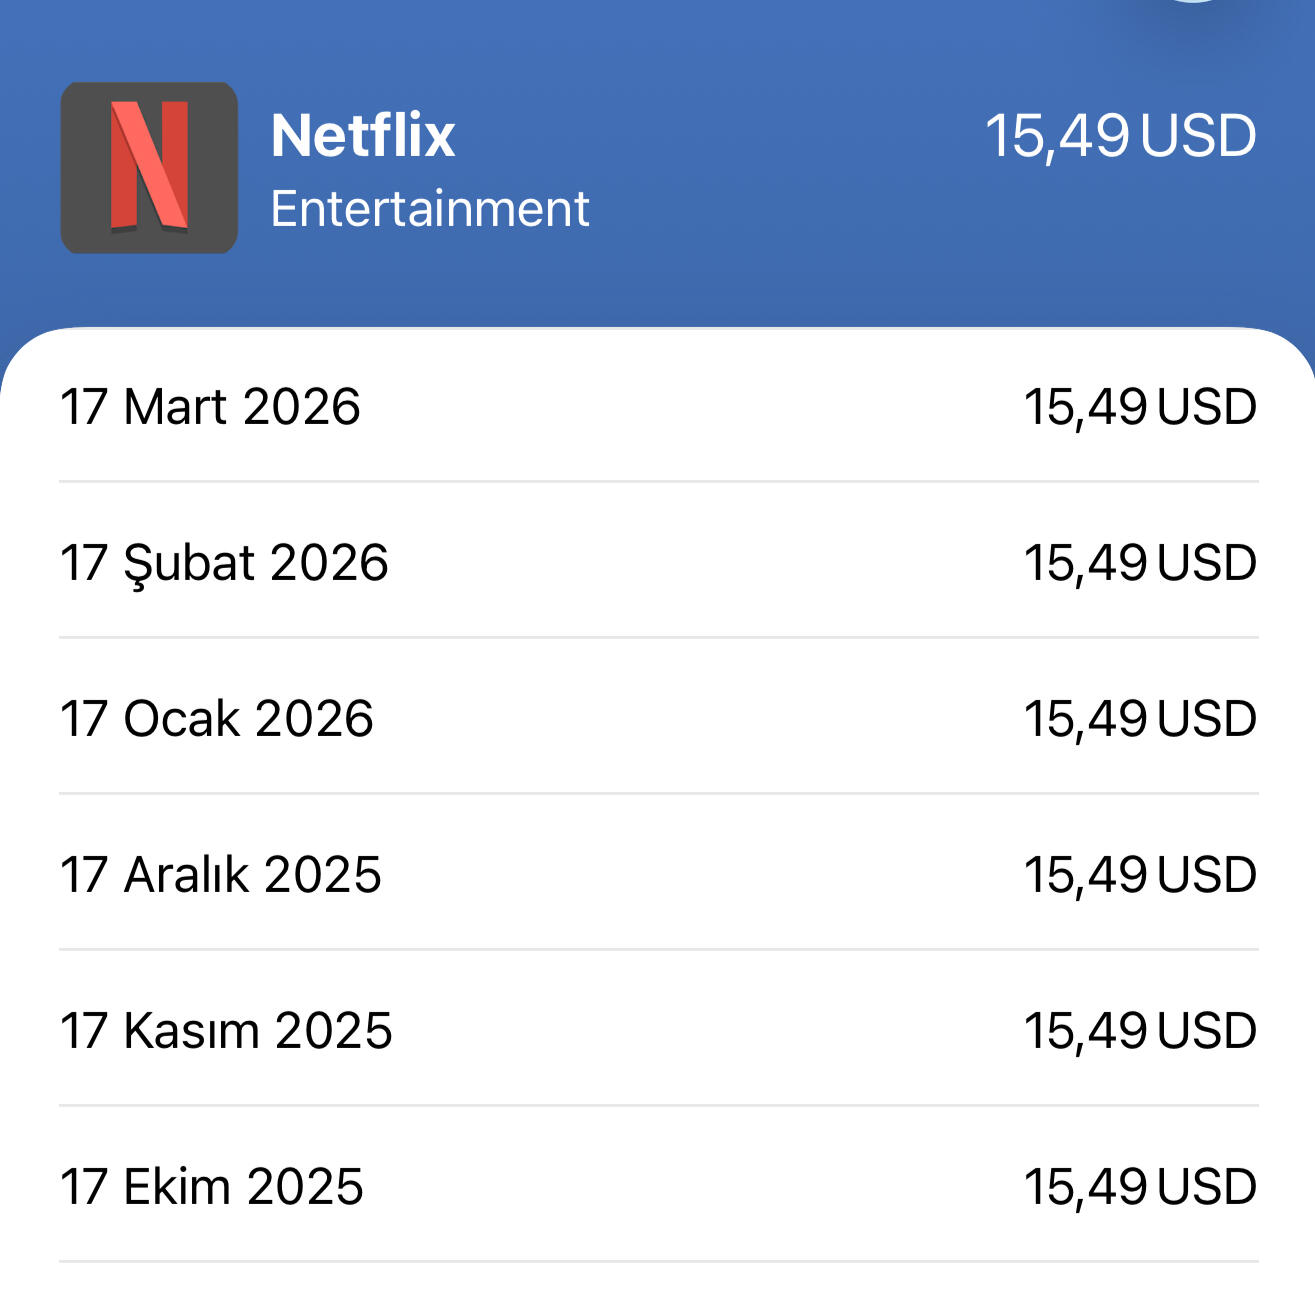Select the 17 Kasım 2025 payment date
1315x1315 pixels.
point(226,1031)
